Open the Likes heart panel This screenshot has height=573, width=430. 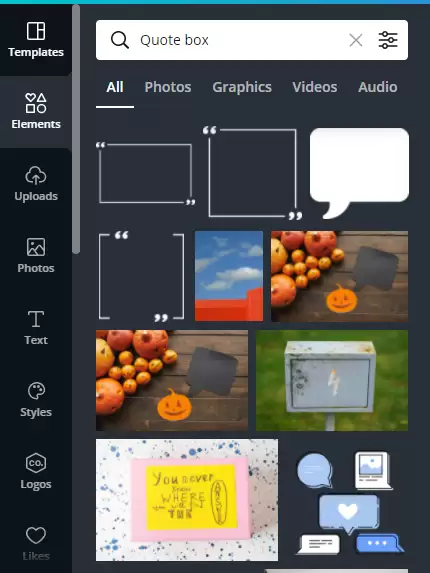pyautogui.click(x=36, y=543)
